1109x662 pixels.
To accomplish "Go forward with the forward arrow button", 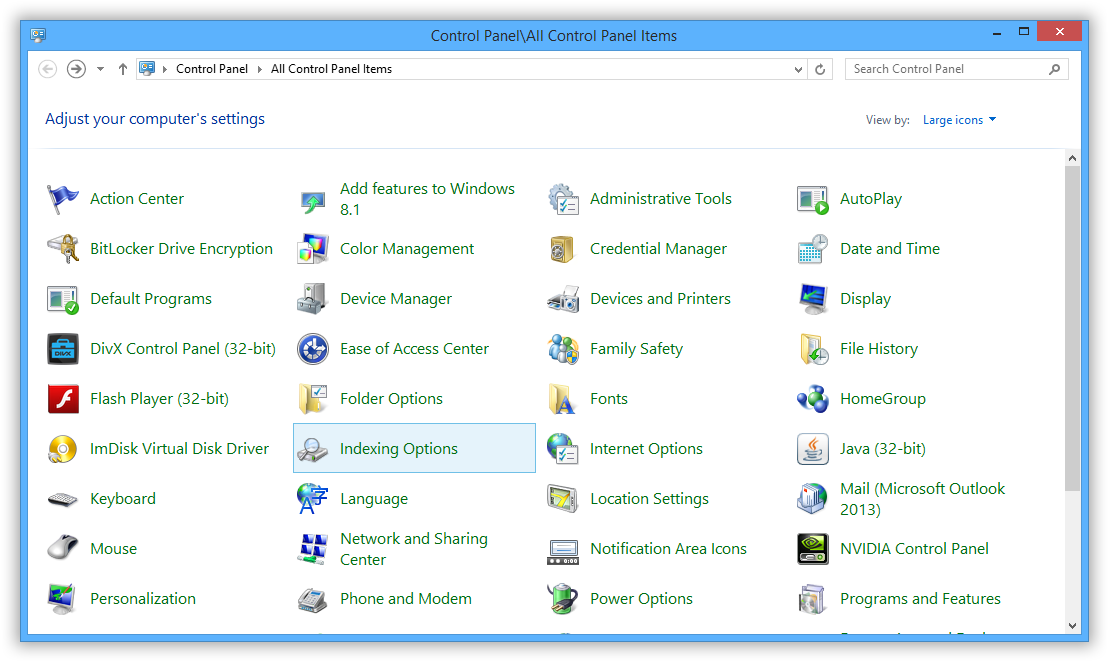I will [76, 69].
